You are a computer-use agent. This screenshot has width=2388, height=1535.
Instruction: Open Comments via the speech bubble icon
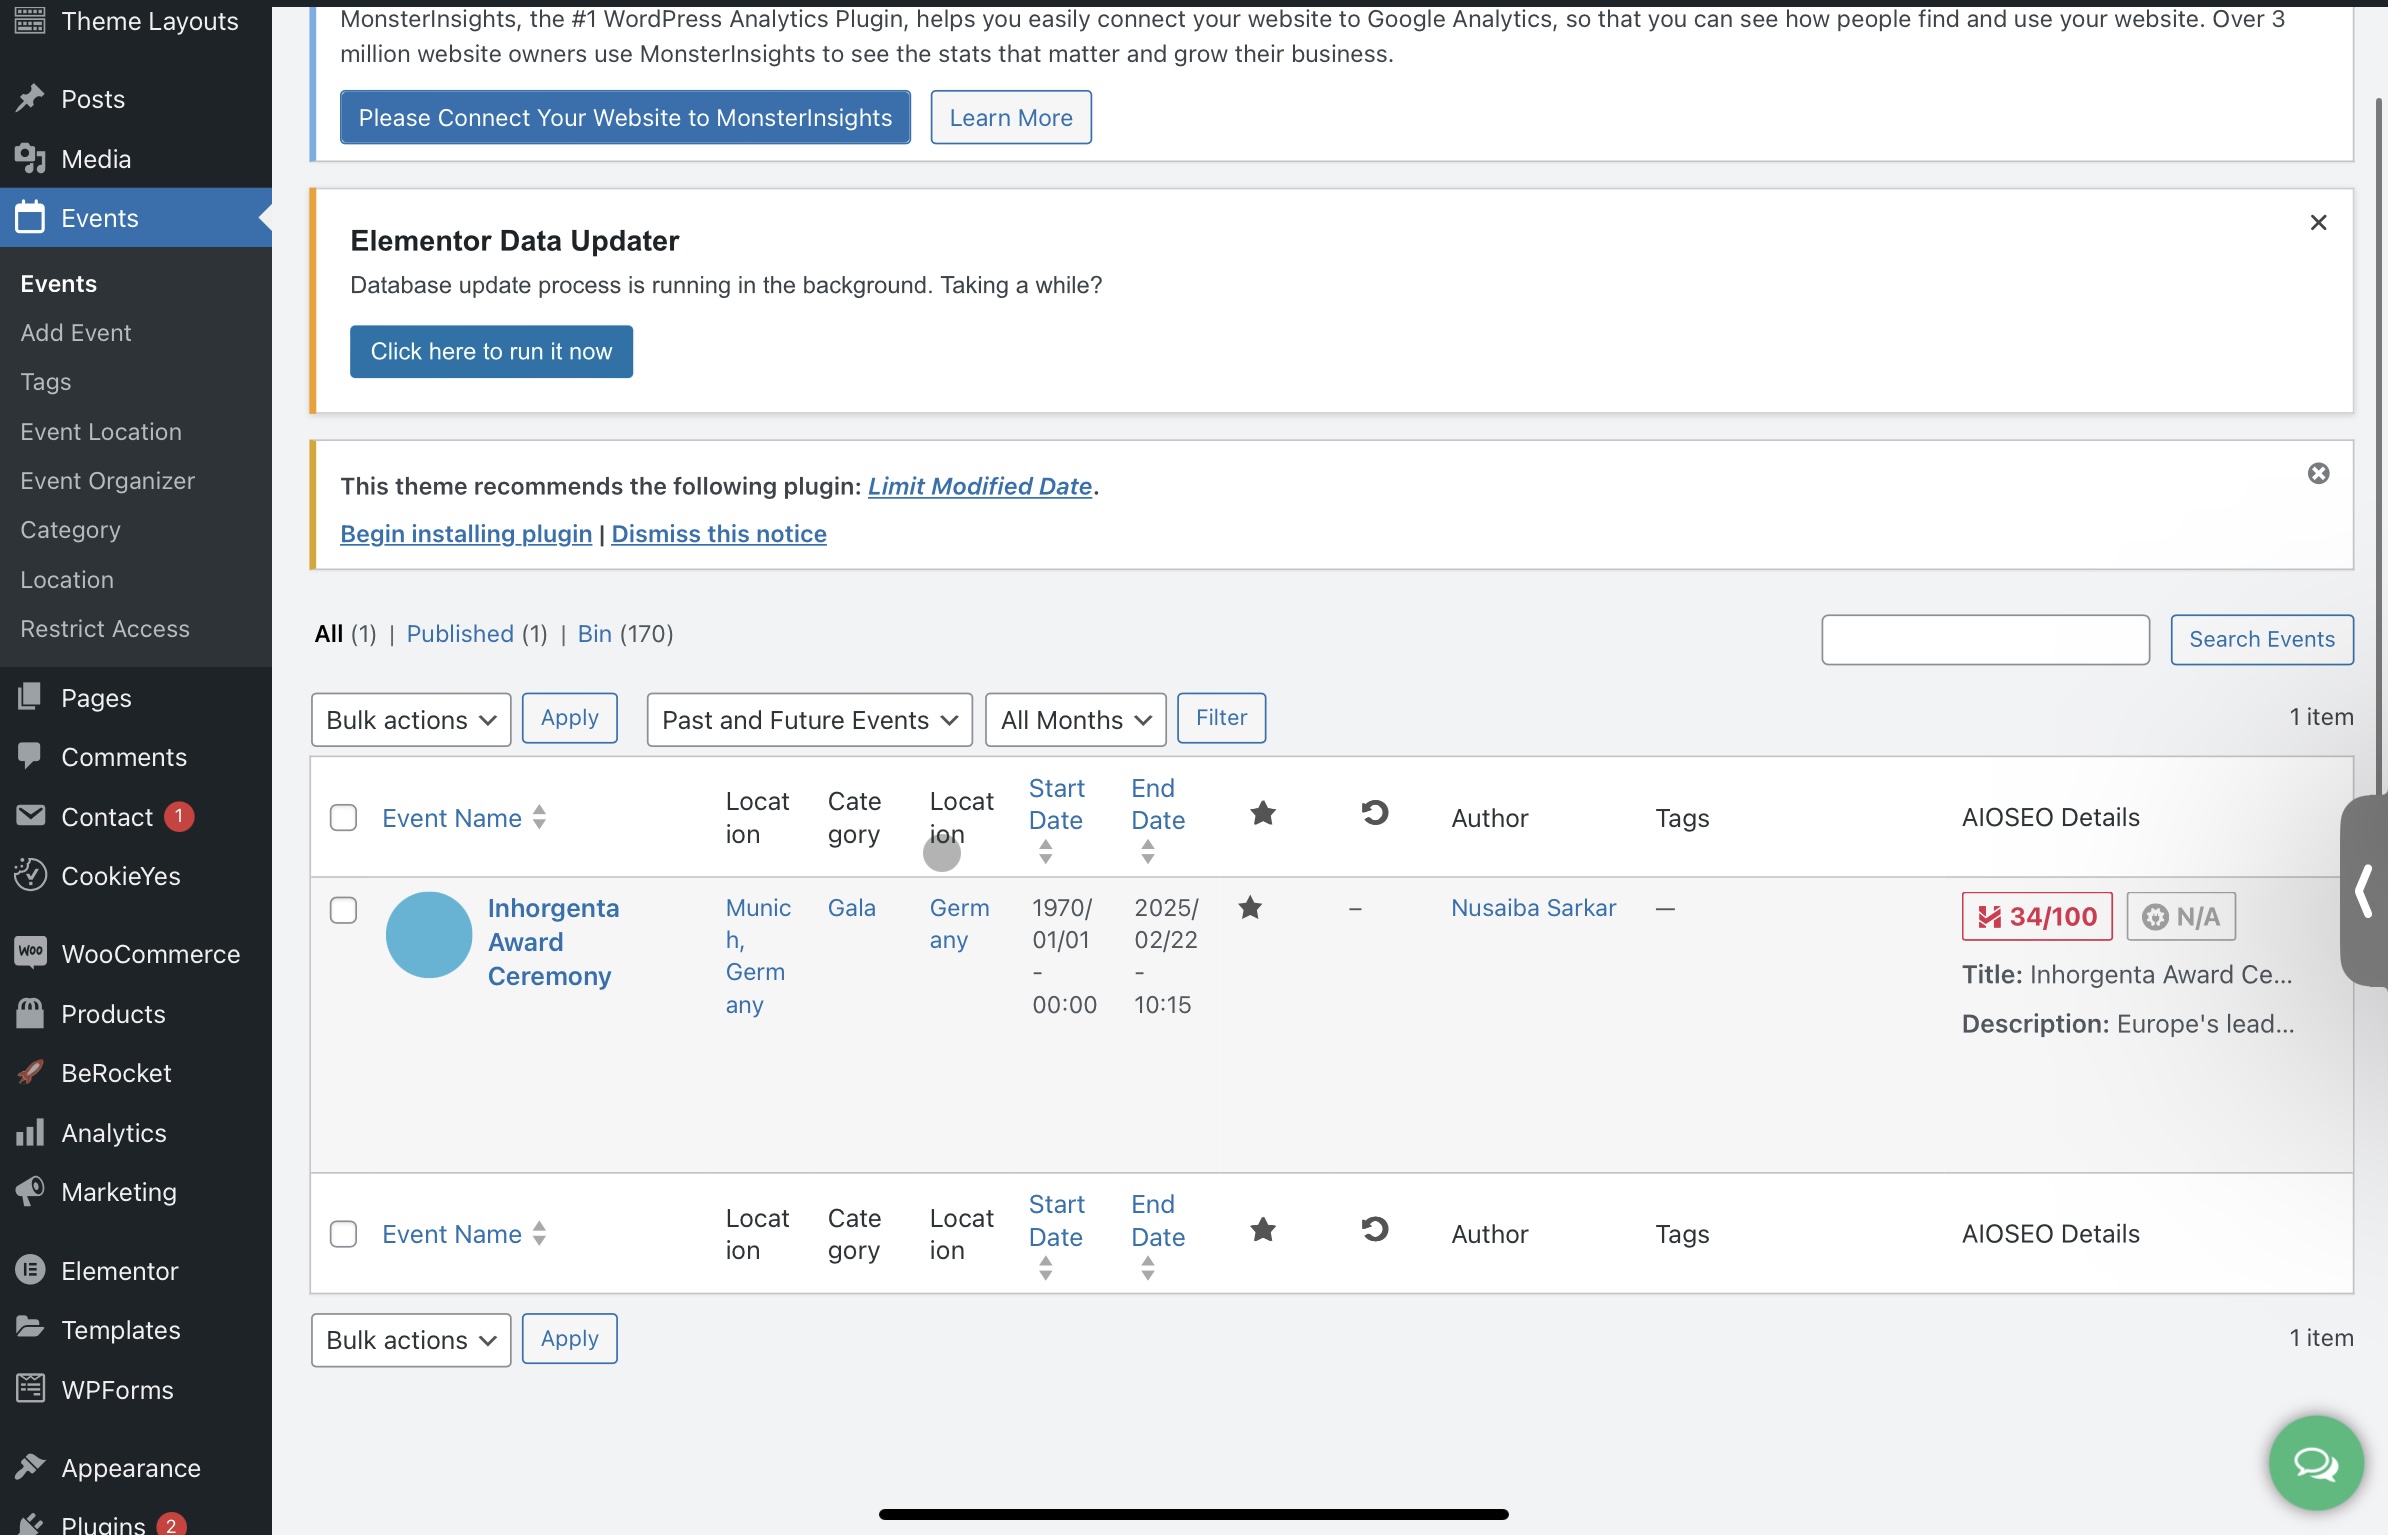coord(30,756)
